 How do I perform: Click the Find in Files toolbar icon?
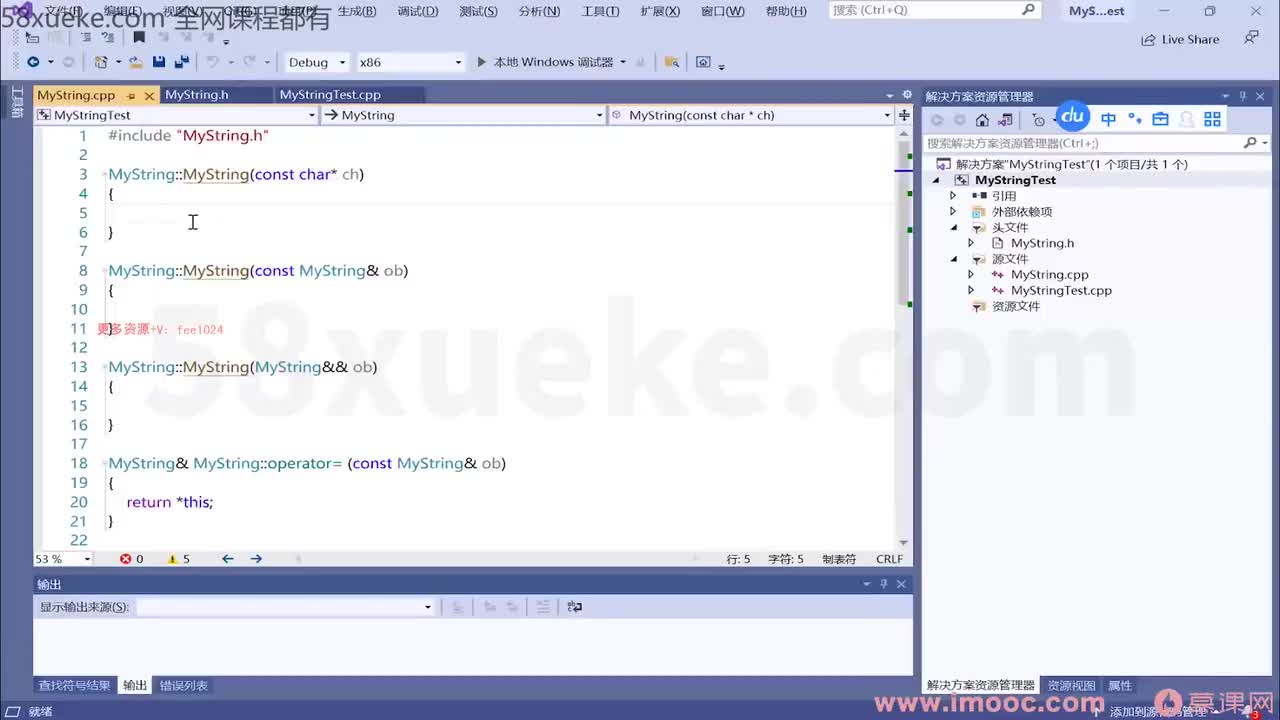point(671,62)
